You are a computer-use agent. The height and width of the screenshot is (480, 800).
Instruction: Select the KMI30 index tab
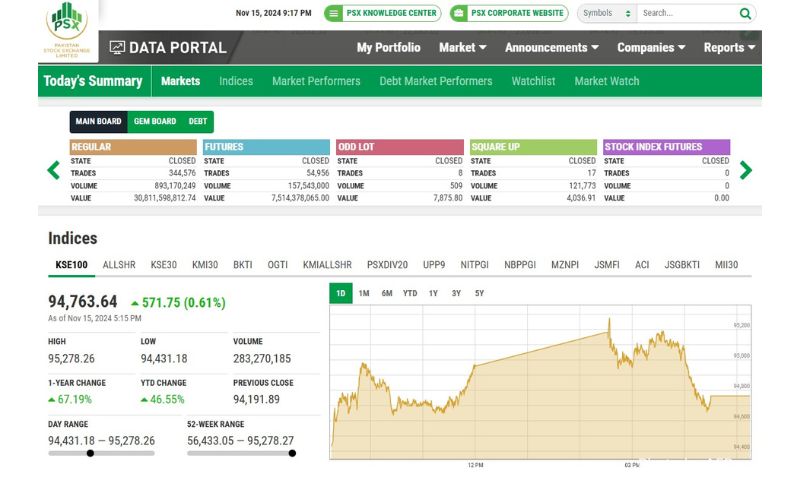(205, 265)
